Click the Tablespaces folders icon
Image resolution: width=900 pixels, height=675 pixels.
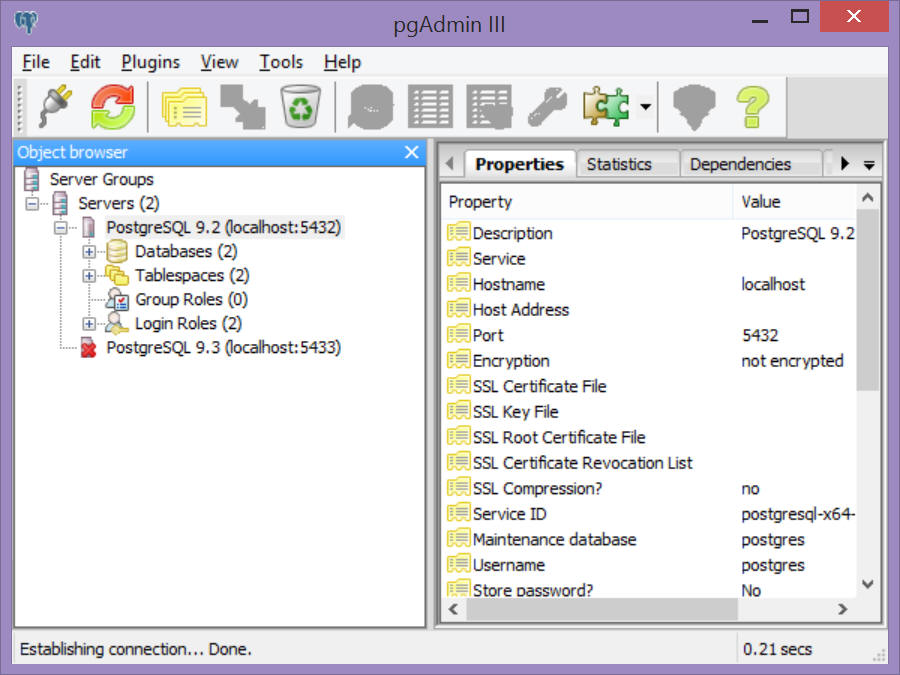point(117,276)
